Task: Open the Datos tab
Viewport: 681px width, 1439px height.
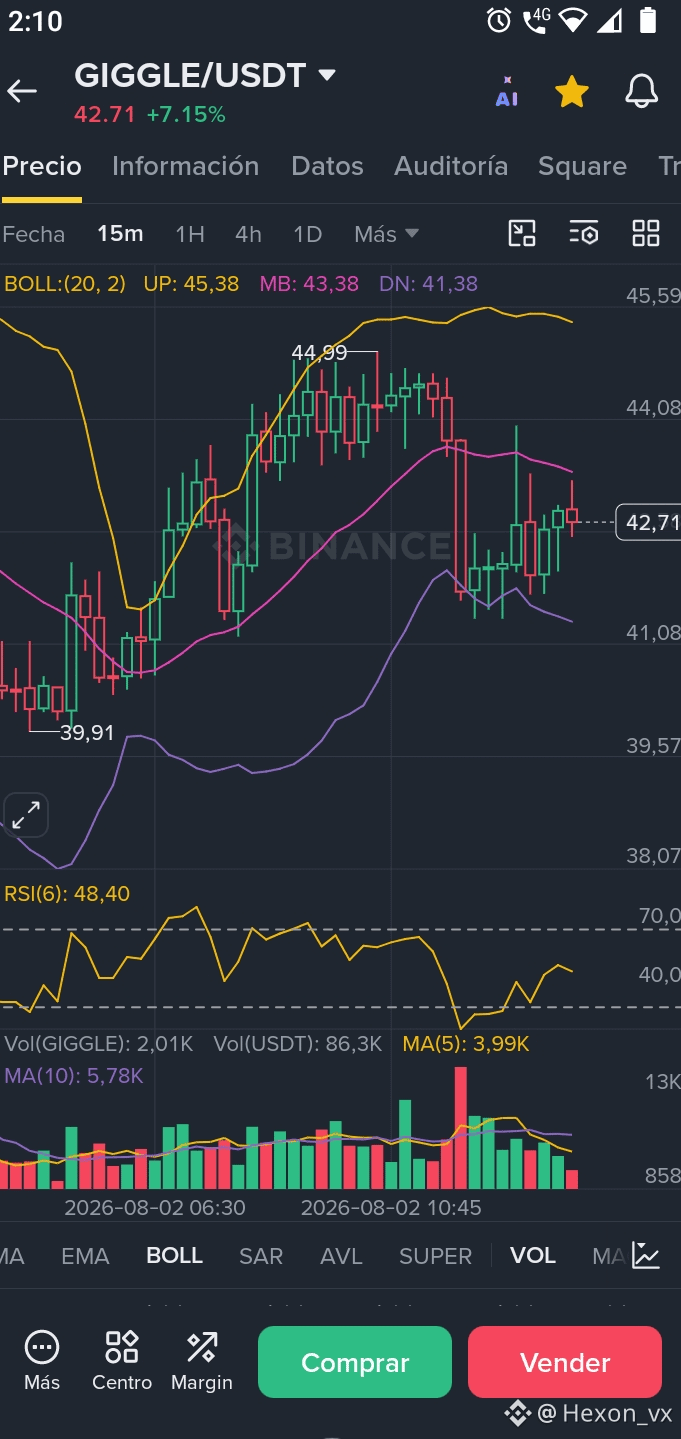Action: (x=327, y=166)
